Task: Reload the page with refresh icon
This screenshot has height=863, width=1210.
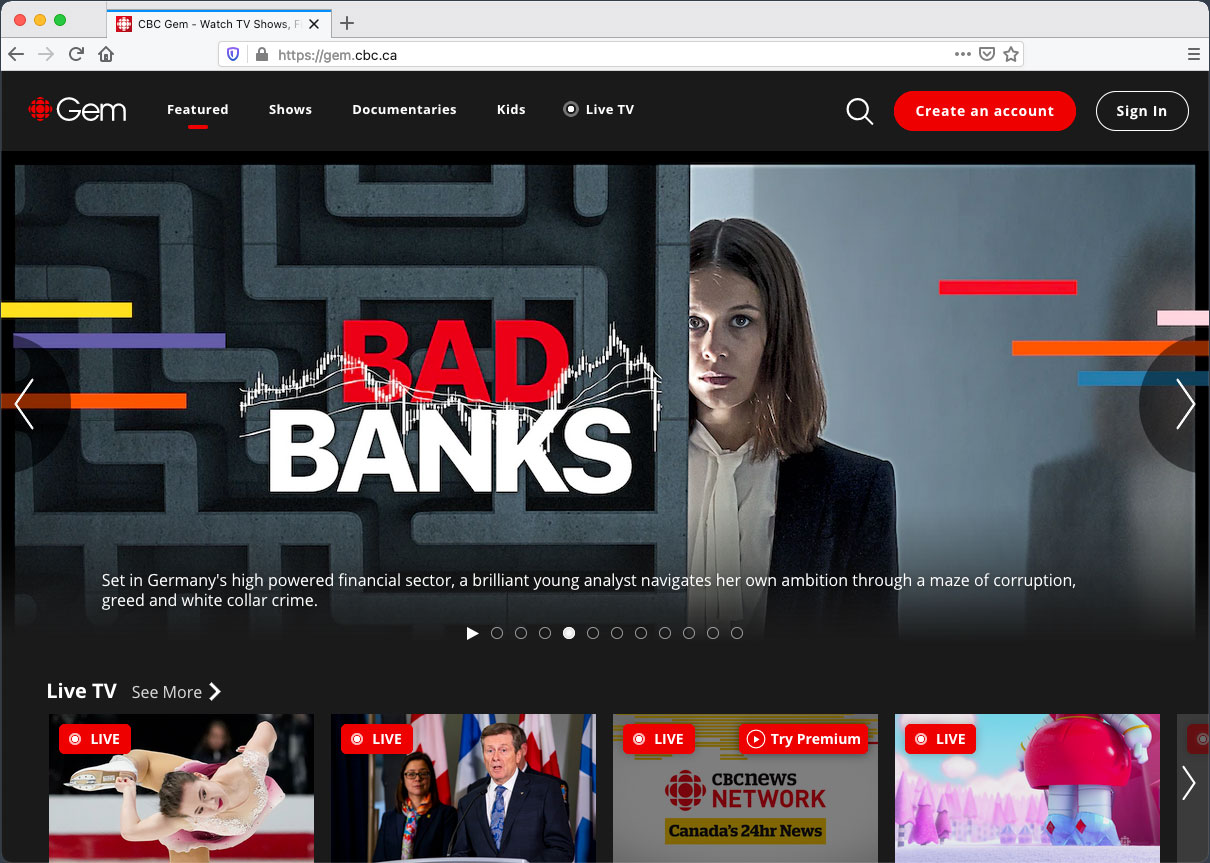Action: pyautogui.click(x=76, y=54)
